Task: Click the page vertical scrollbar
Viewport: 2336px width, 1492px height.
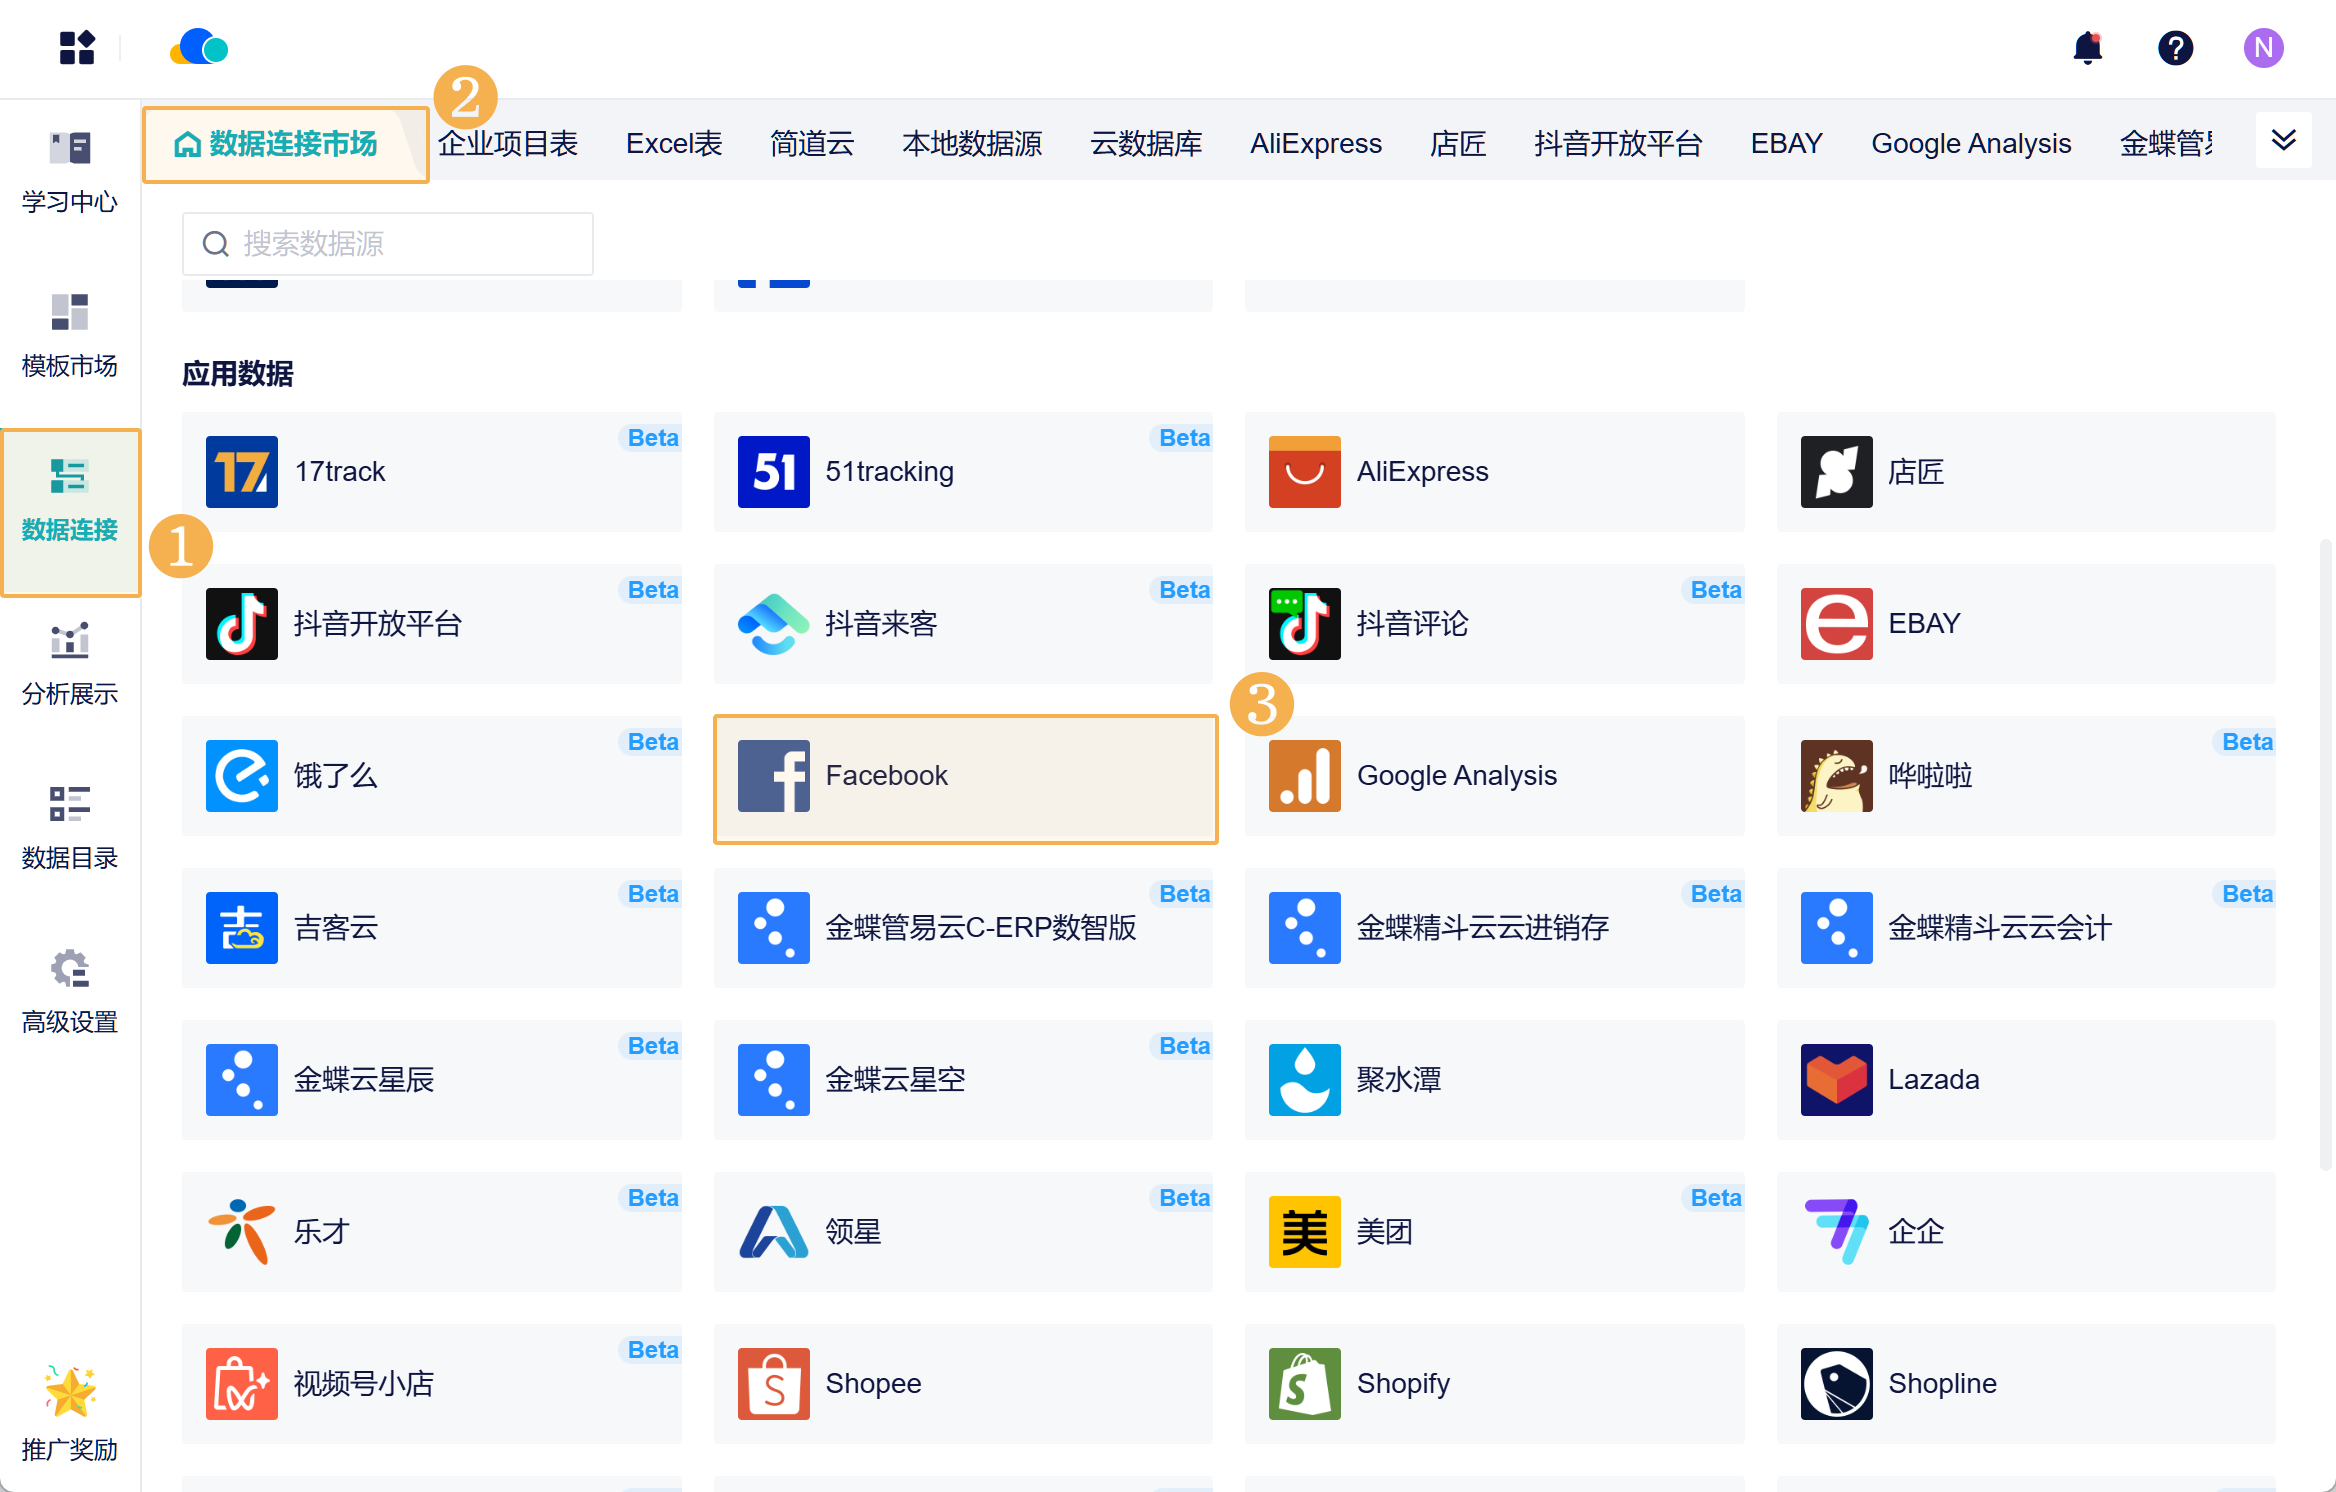Action: pos(2326,855)
